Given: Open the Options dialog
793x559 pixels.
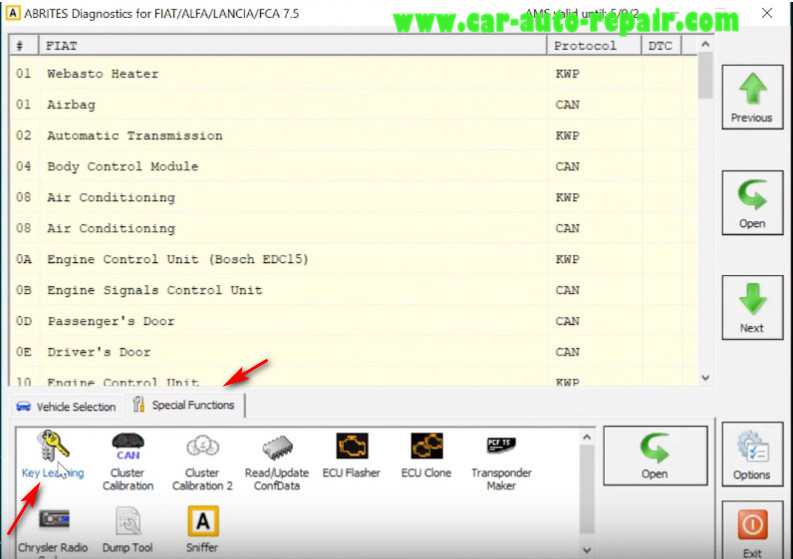Looking at the screenshot, I should coord(752,454).
